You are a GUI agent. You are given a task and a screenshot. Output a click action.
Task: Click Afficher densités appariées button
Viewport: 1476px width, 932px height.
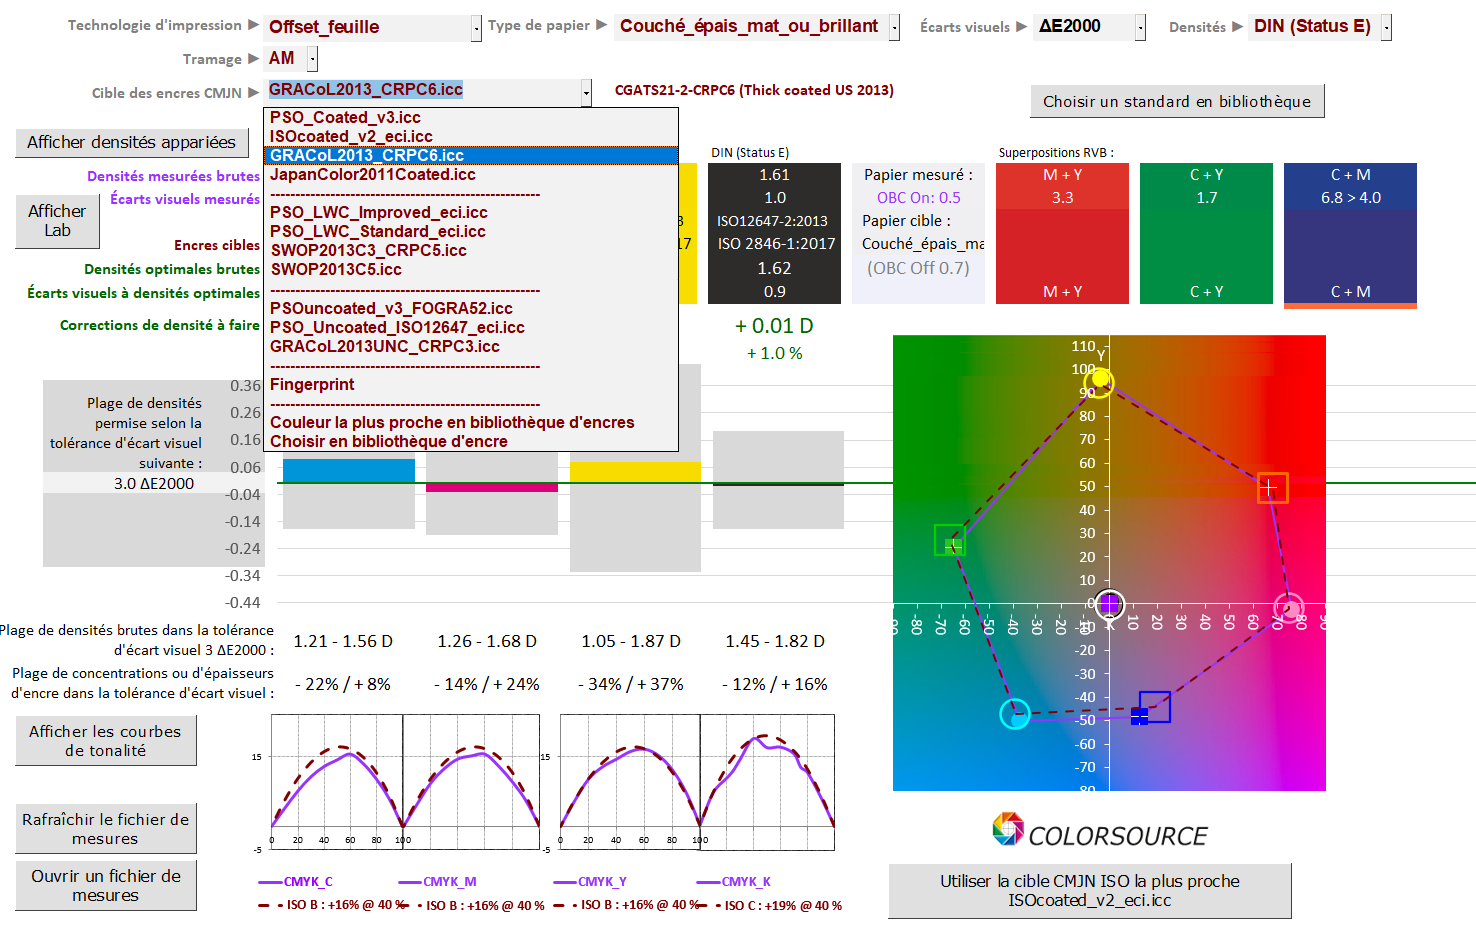[x=132, y=143]
